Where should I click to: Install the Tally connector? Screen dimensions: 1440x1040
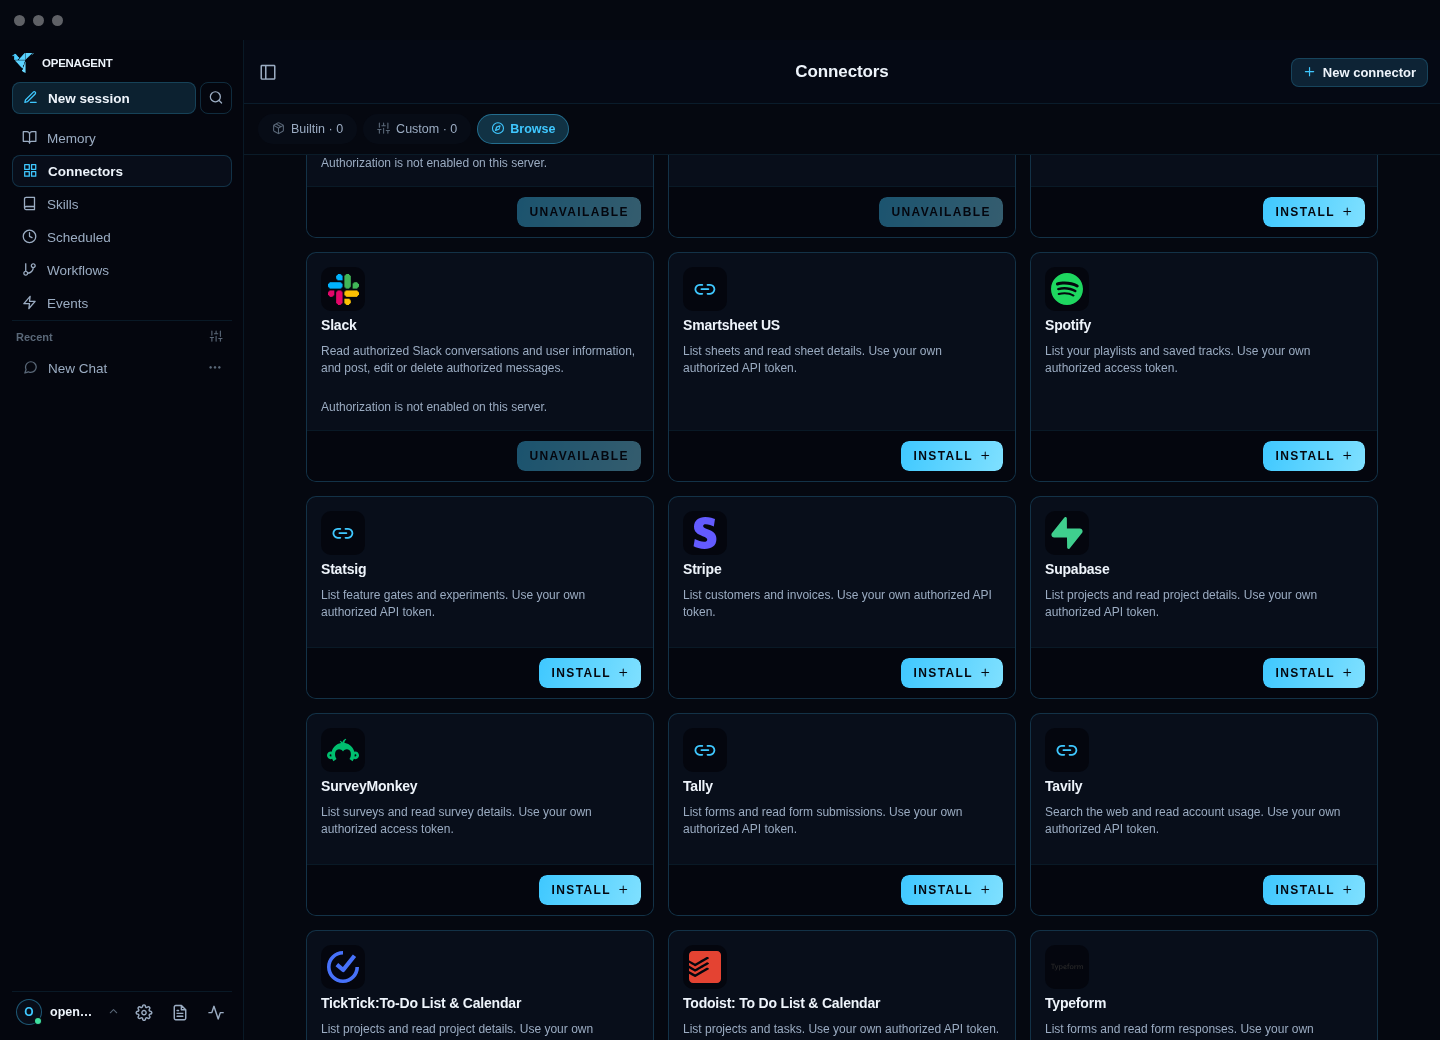click(952, 890)
